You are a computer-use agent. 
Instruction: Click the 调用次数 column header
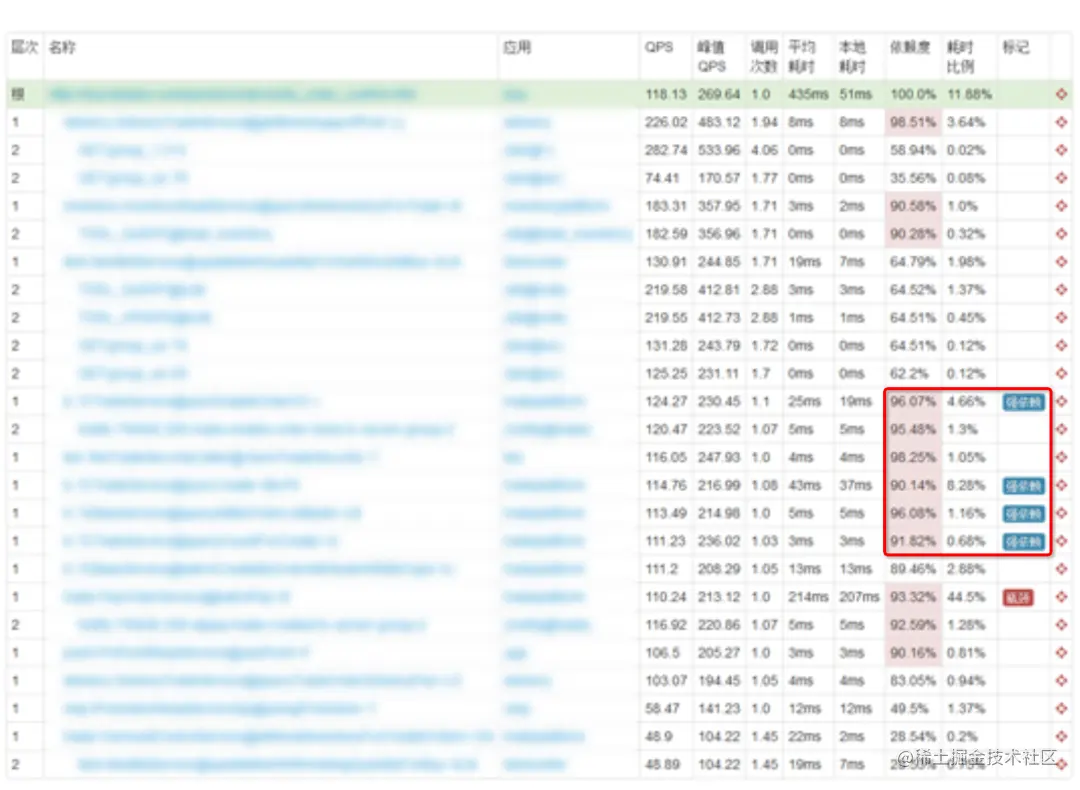coord(764,56)
